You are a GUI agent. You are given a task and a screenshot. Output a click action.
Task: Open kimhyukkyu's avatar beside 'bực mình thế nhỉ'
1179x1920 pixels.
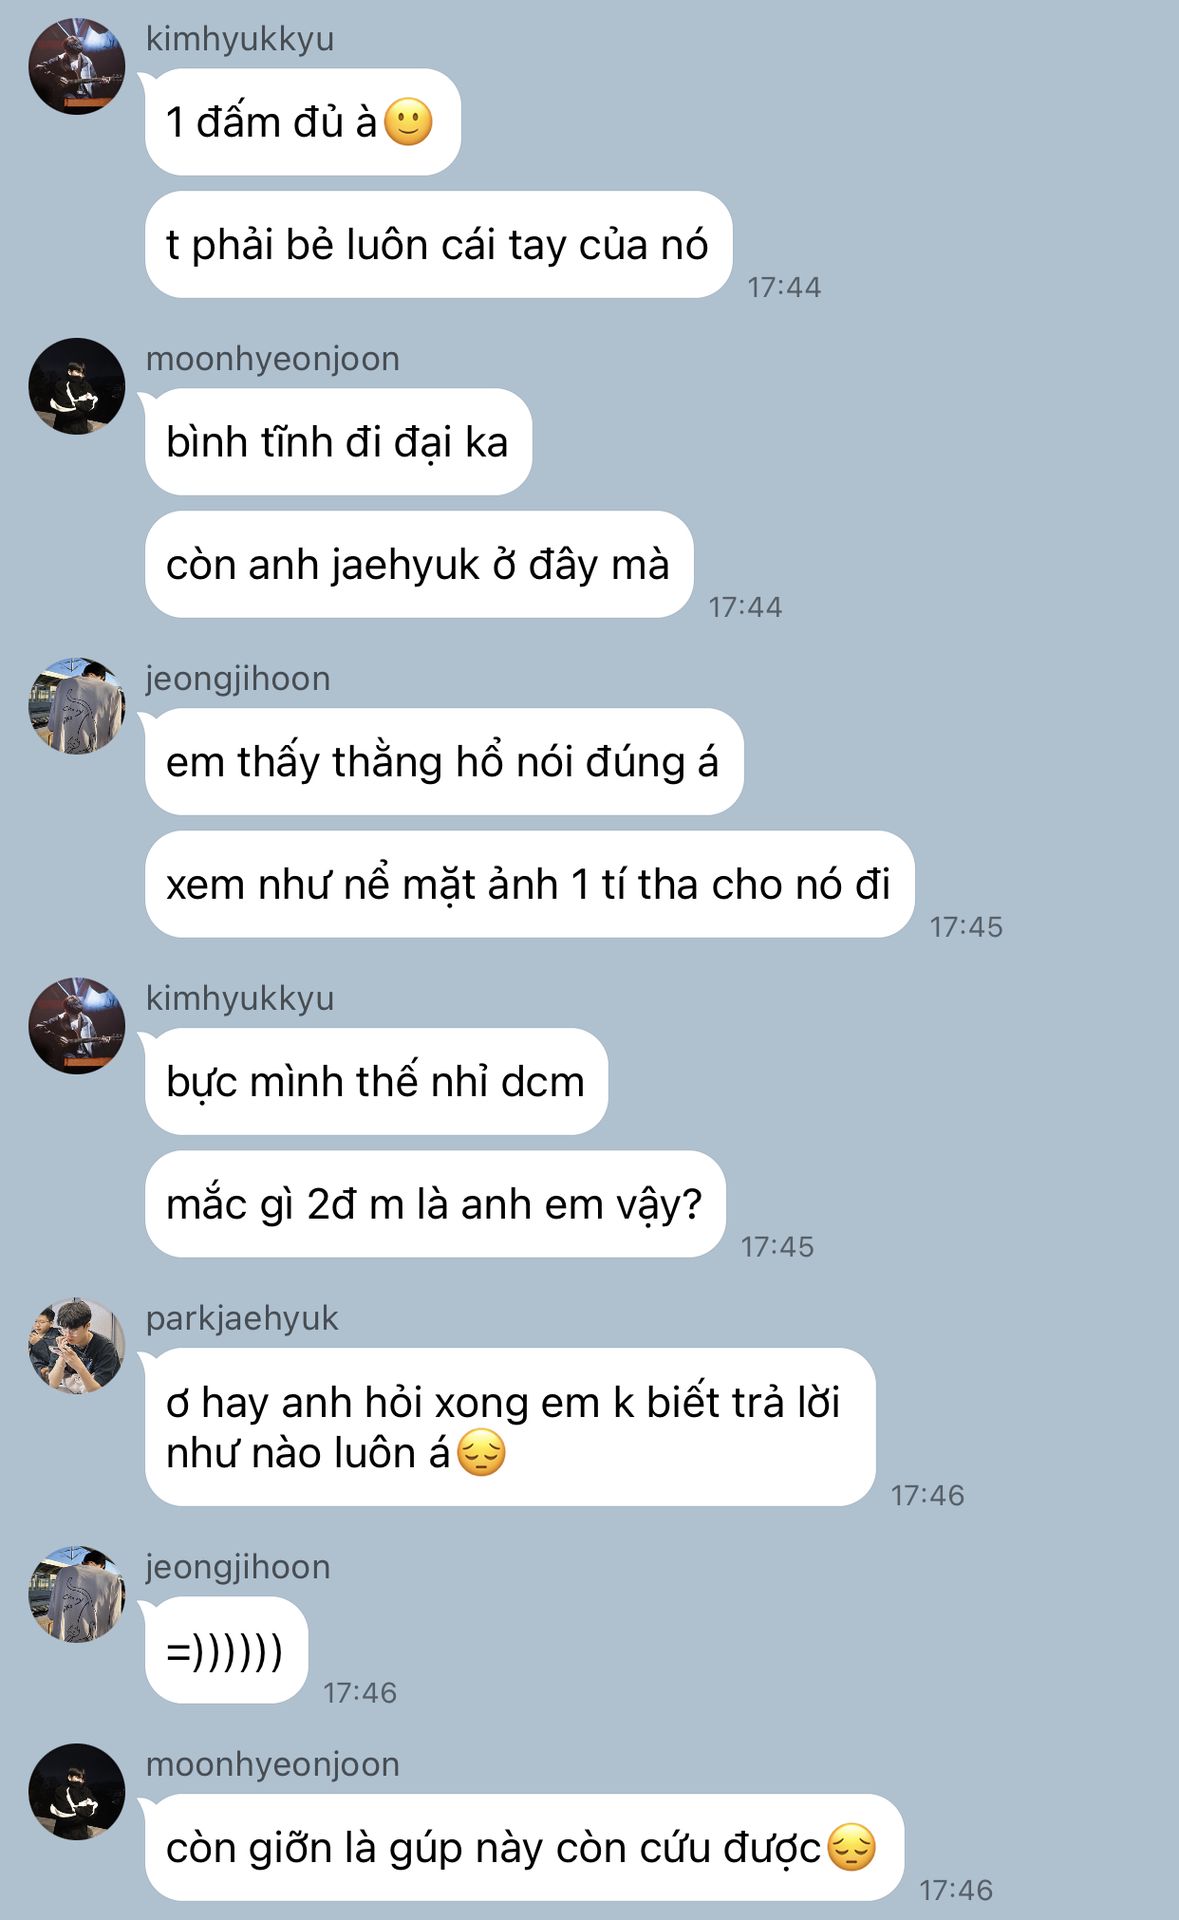[x=77, y=1026]
